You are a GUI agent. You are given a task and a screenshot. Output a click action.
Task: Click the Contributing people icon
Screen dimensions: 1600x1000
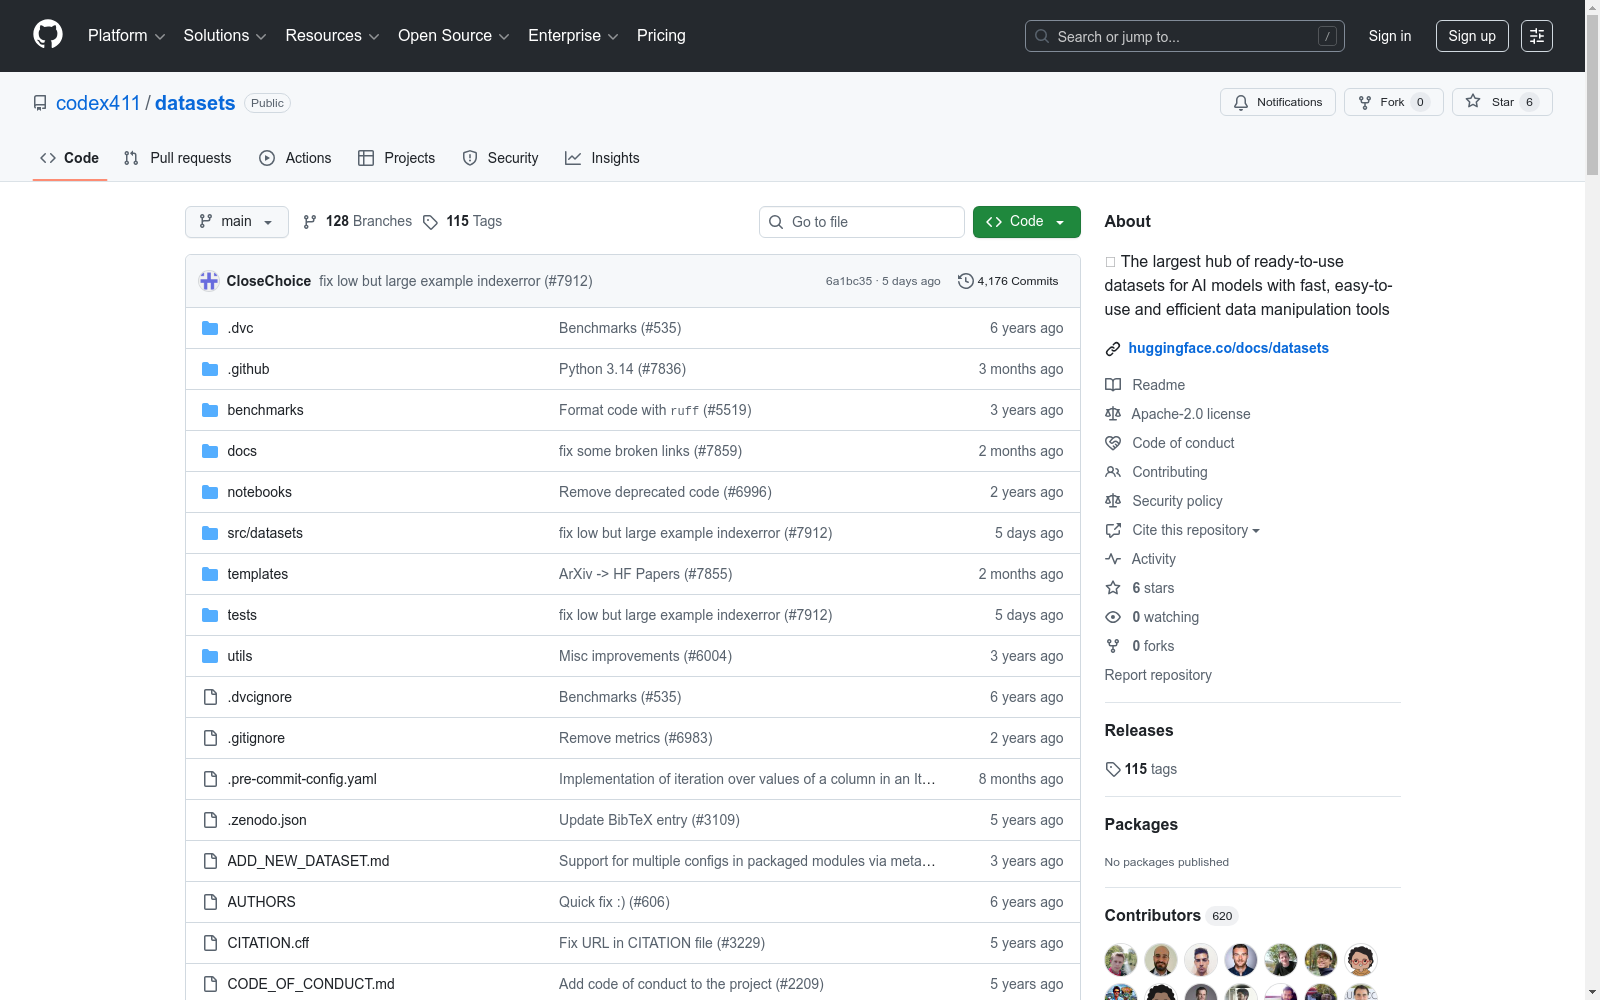pyautogui.click(x=1113, y=472)
